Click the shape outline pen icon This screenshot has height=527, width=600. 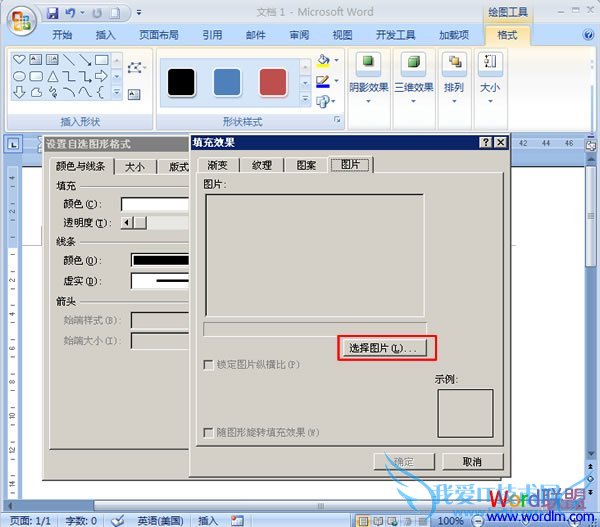point(323,81)
